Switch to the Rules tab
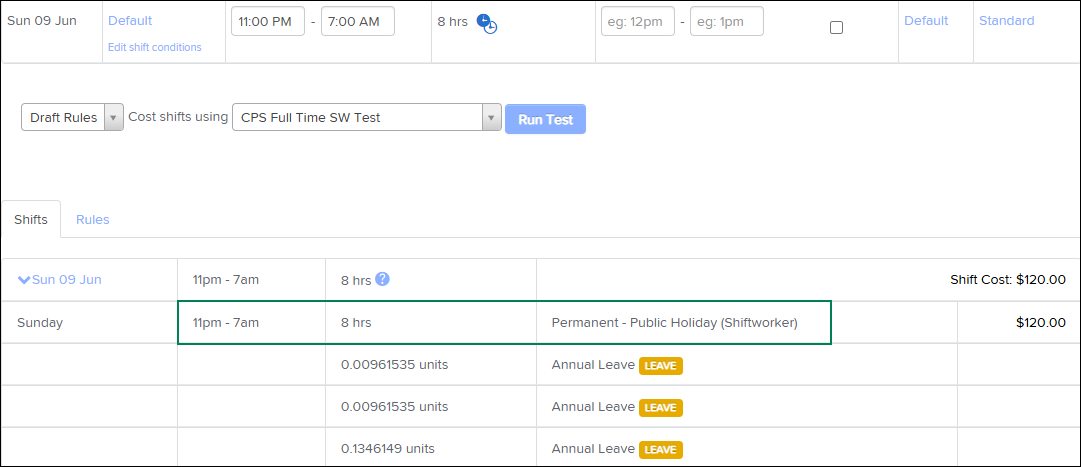 point(92,219)
